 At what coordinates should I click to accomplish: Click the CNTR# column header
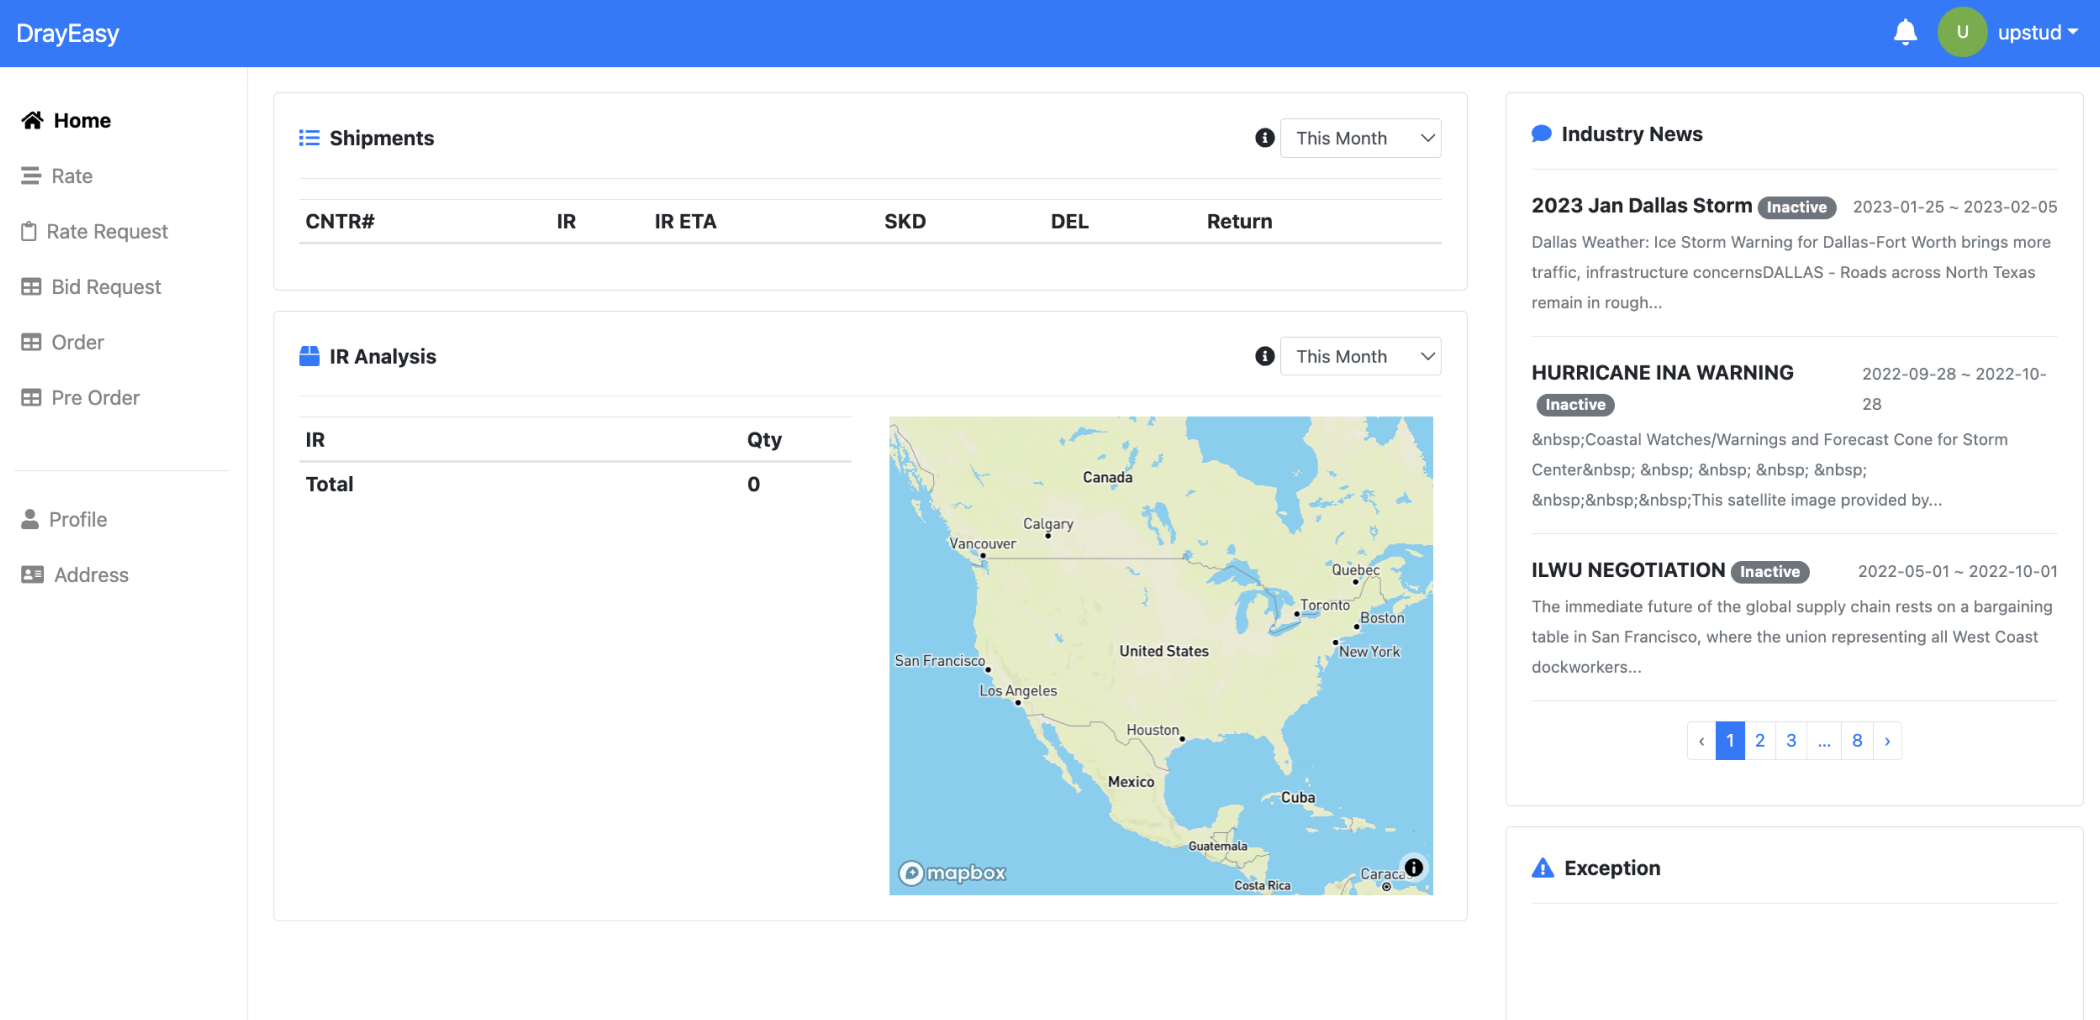[340, 221]
